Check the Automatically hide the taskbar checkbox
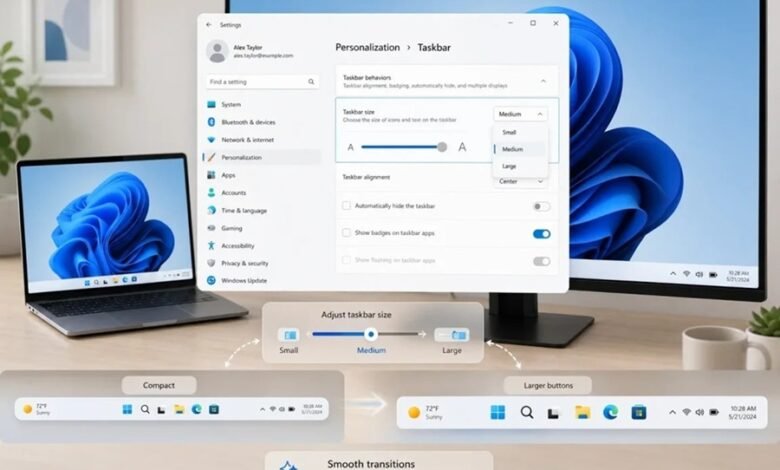Viewport: 780px width, 470px height. (346, 205)
